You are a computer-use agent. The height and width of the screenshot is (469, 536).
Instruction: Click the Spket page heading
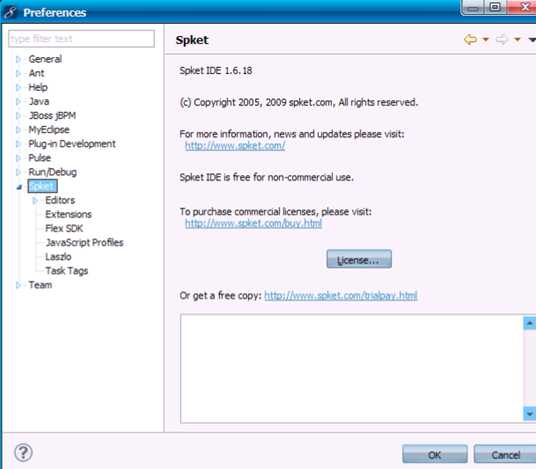pos(192,40)
